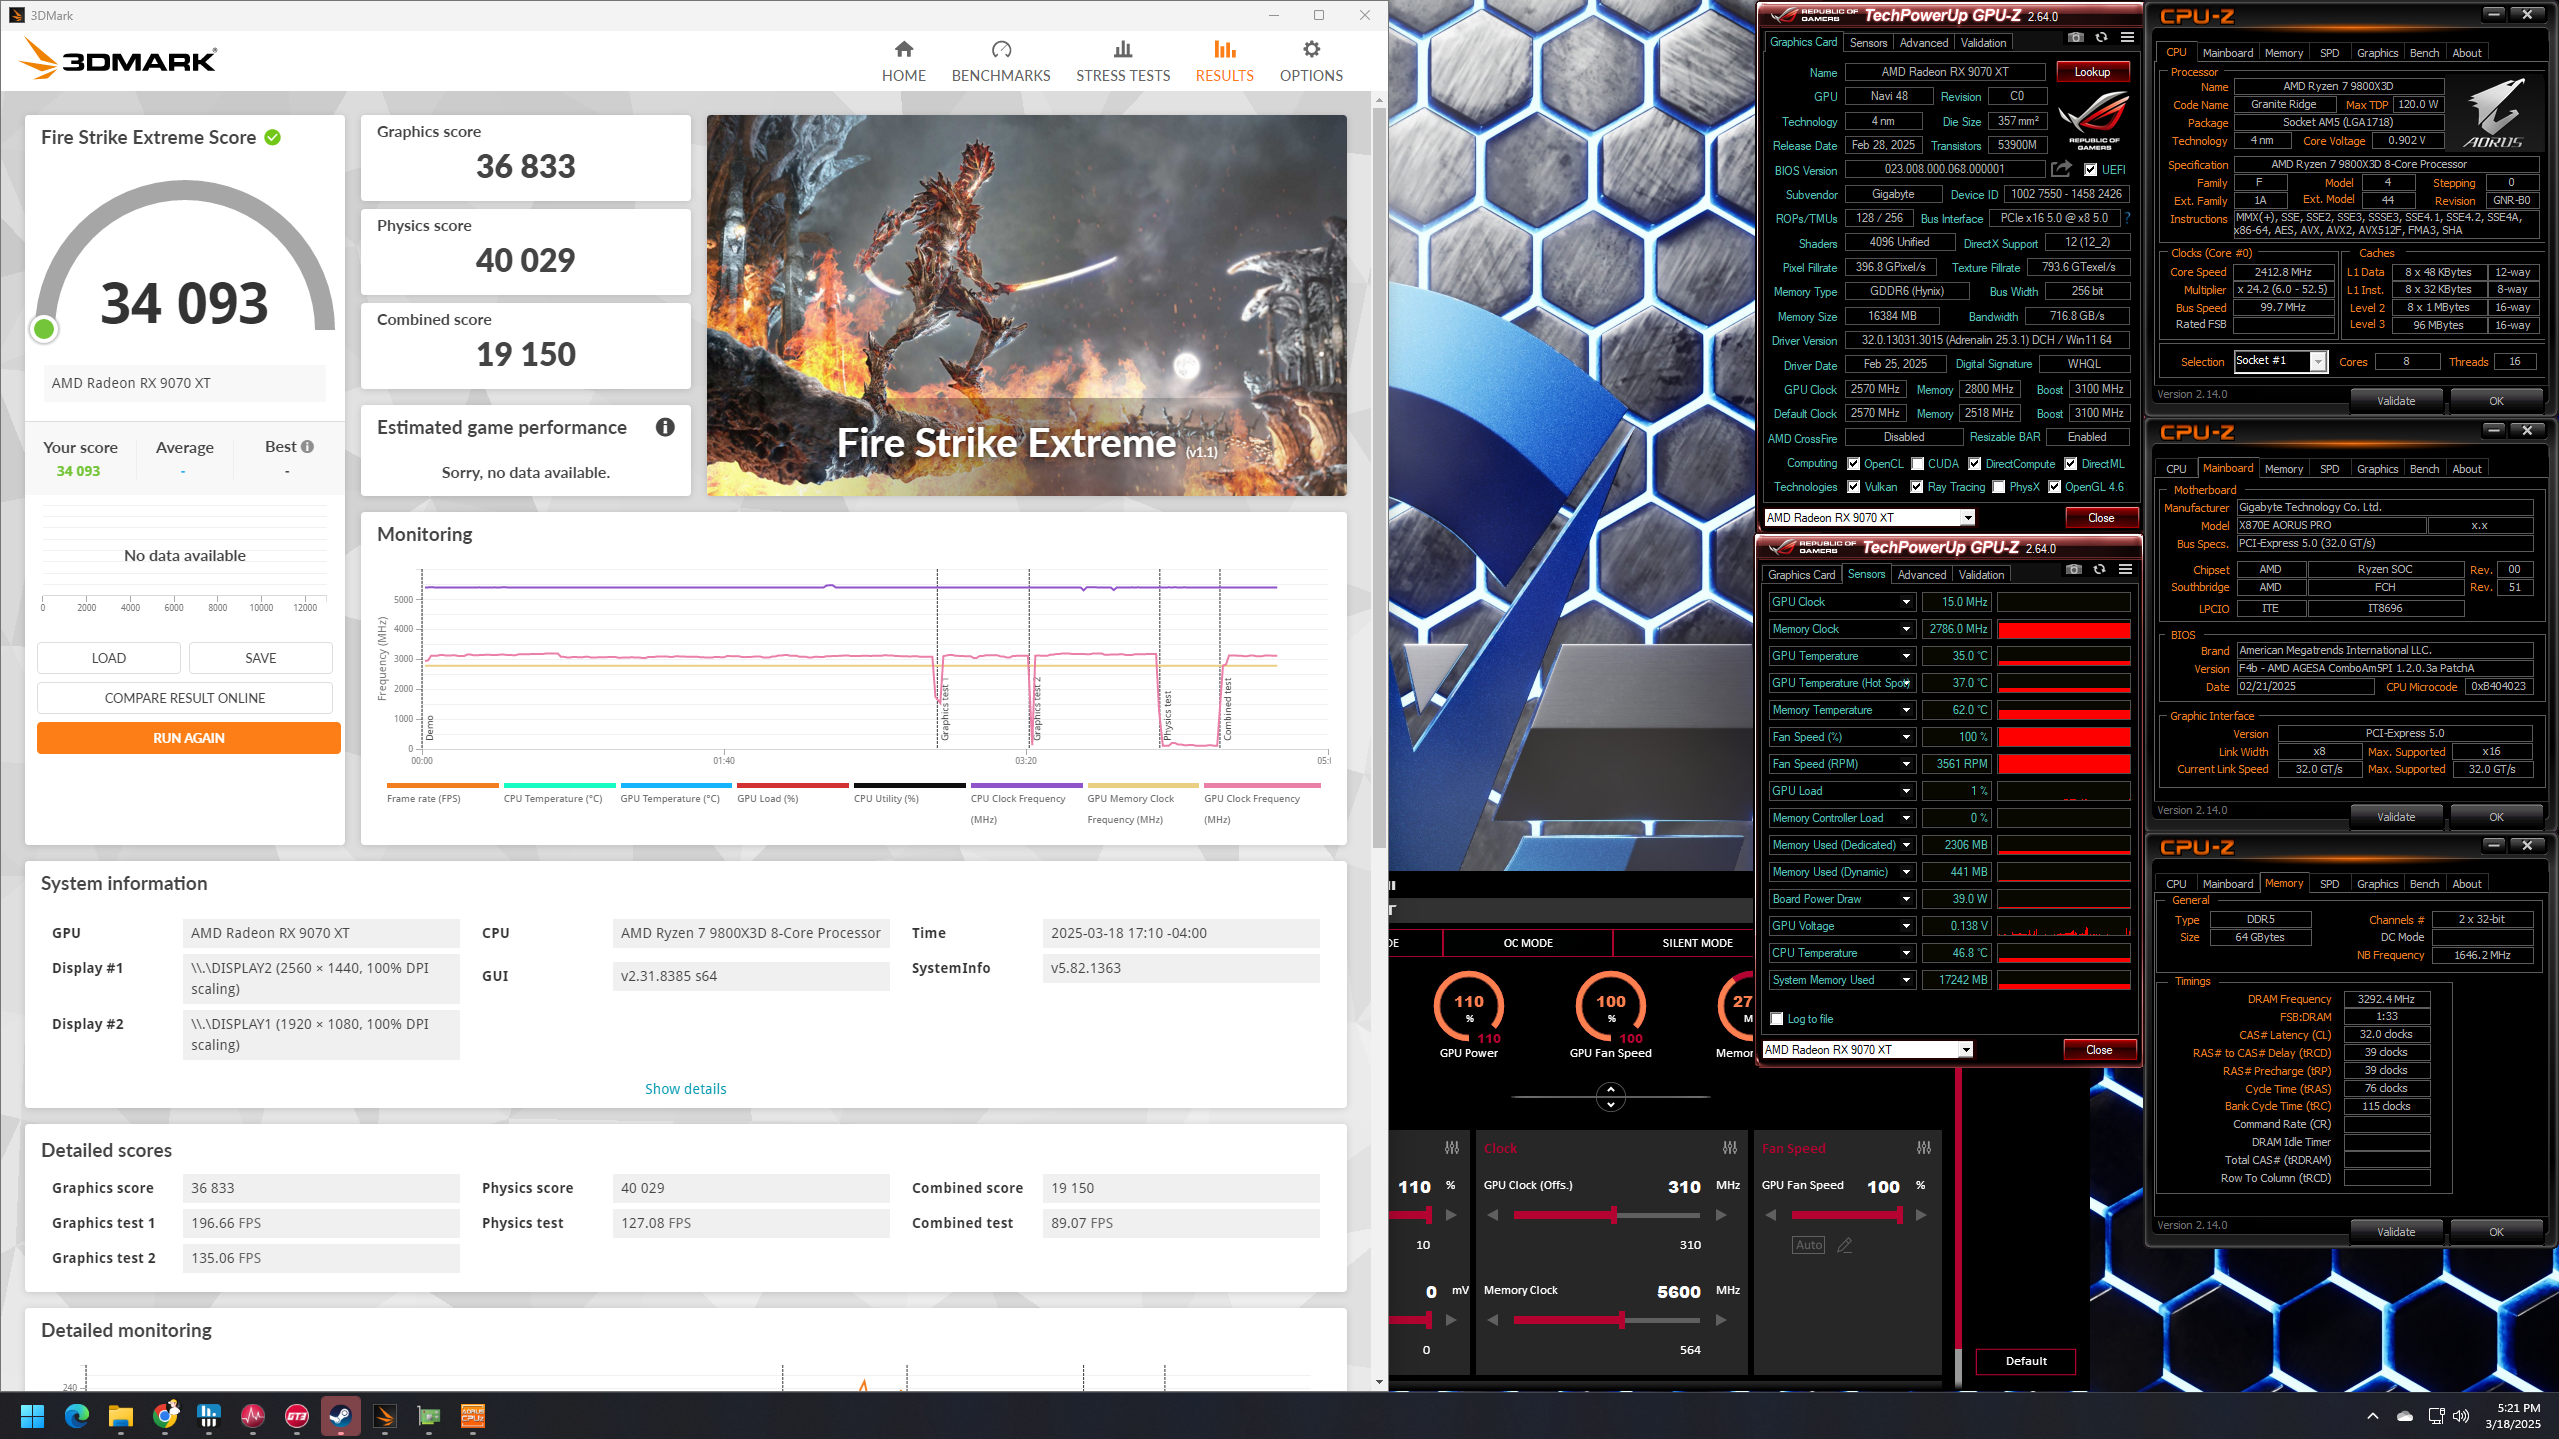2559x1439 pixels.
Task: Refresh the Graphics Card GPU-Z window
Action: tap(2101, 38)
